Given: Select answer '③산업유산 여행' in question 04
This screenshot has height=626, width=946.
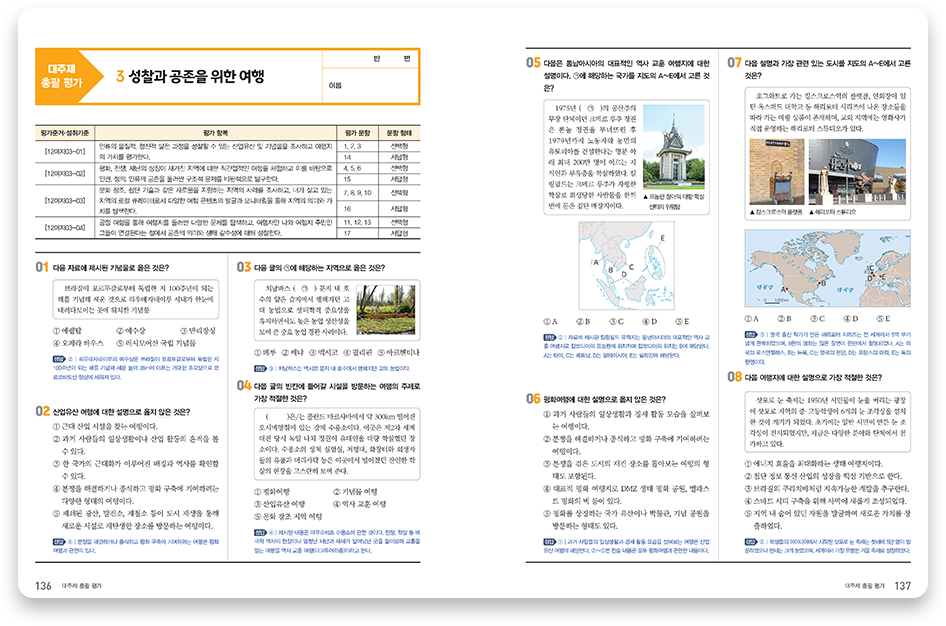Looking at the screenshot, I should pos(279,504).
